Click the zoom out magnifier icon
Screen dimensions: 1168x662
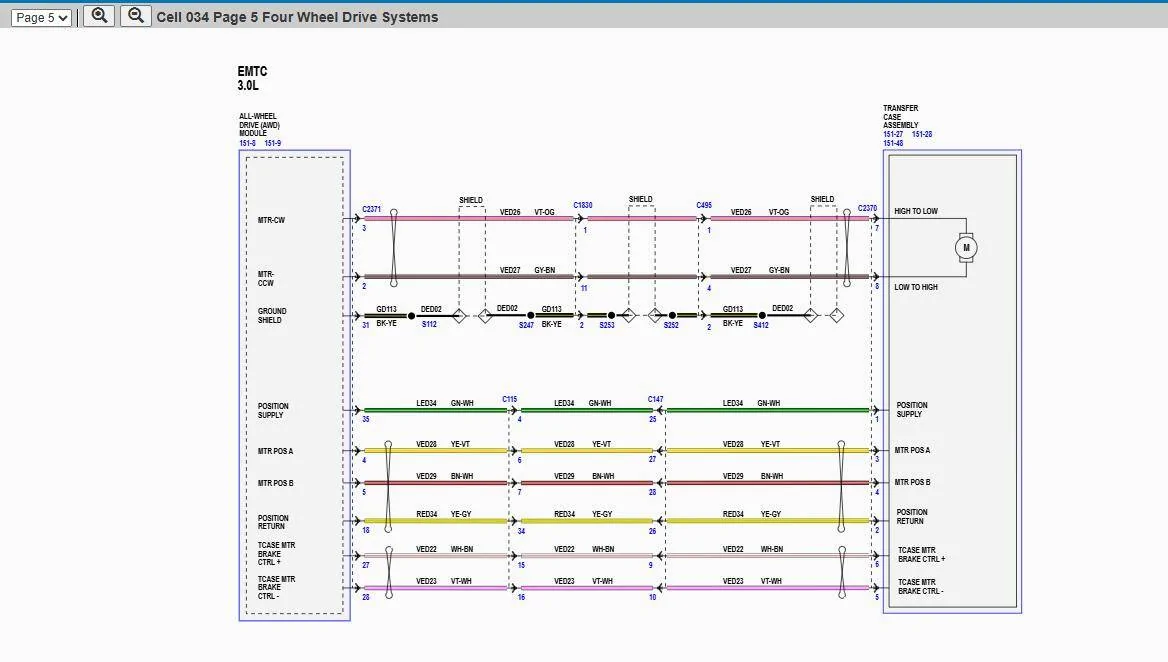pos(136,16)
